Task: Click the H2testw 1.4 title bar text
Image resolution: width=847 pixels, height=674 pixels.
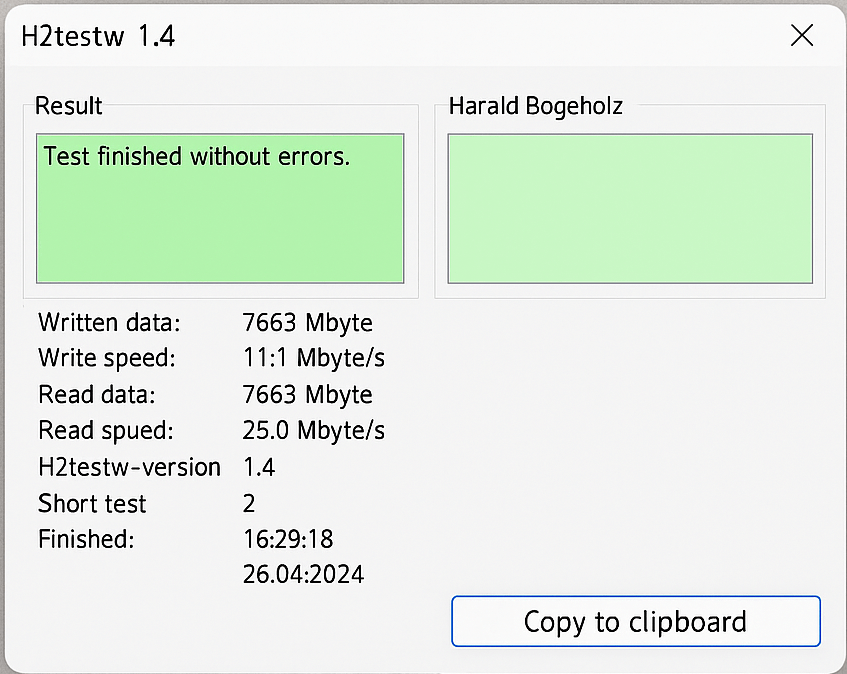Action: [99, 37]
